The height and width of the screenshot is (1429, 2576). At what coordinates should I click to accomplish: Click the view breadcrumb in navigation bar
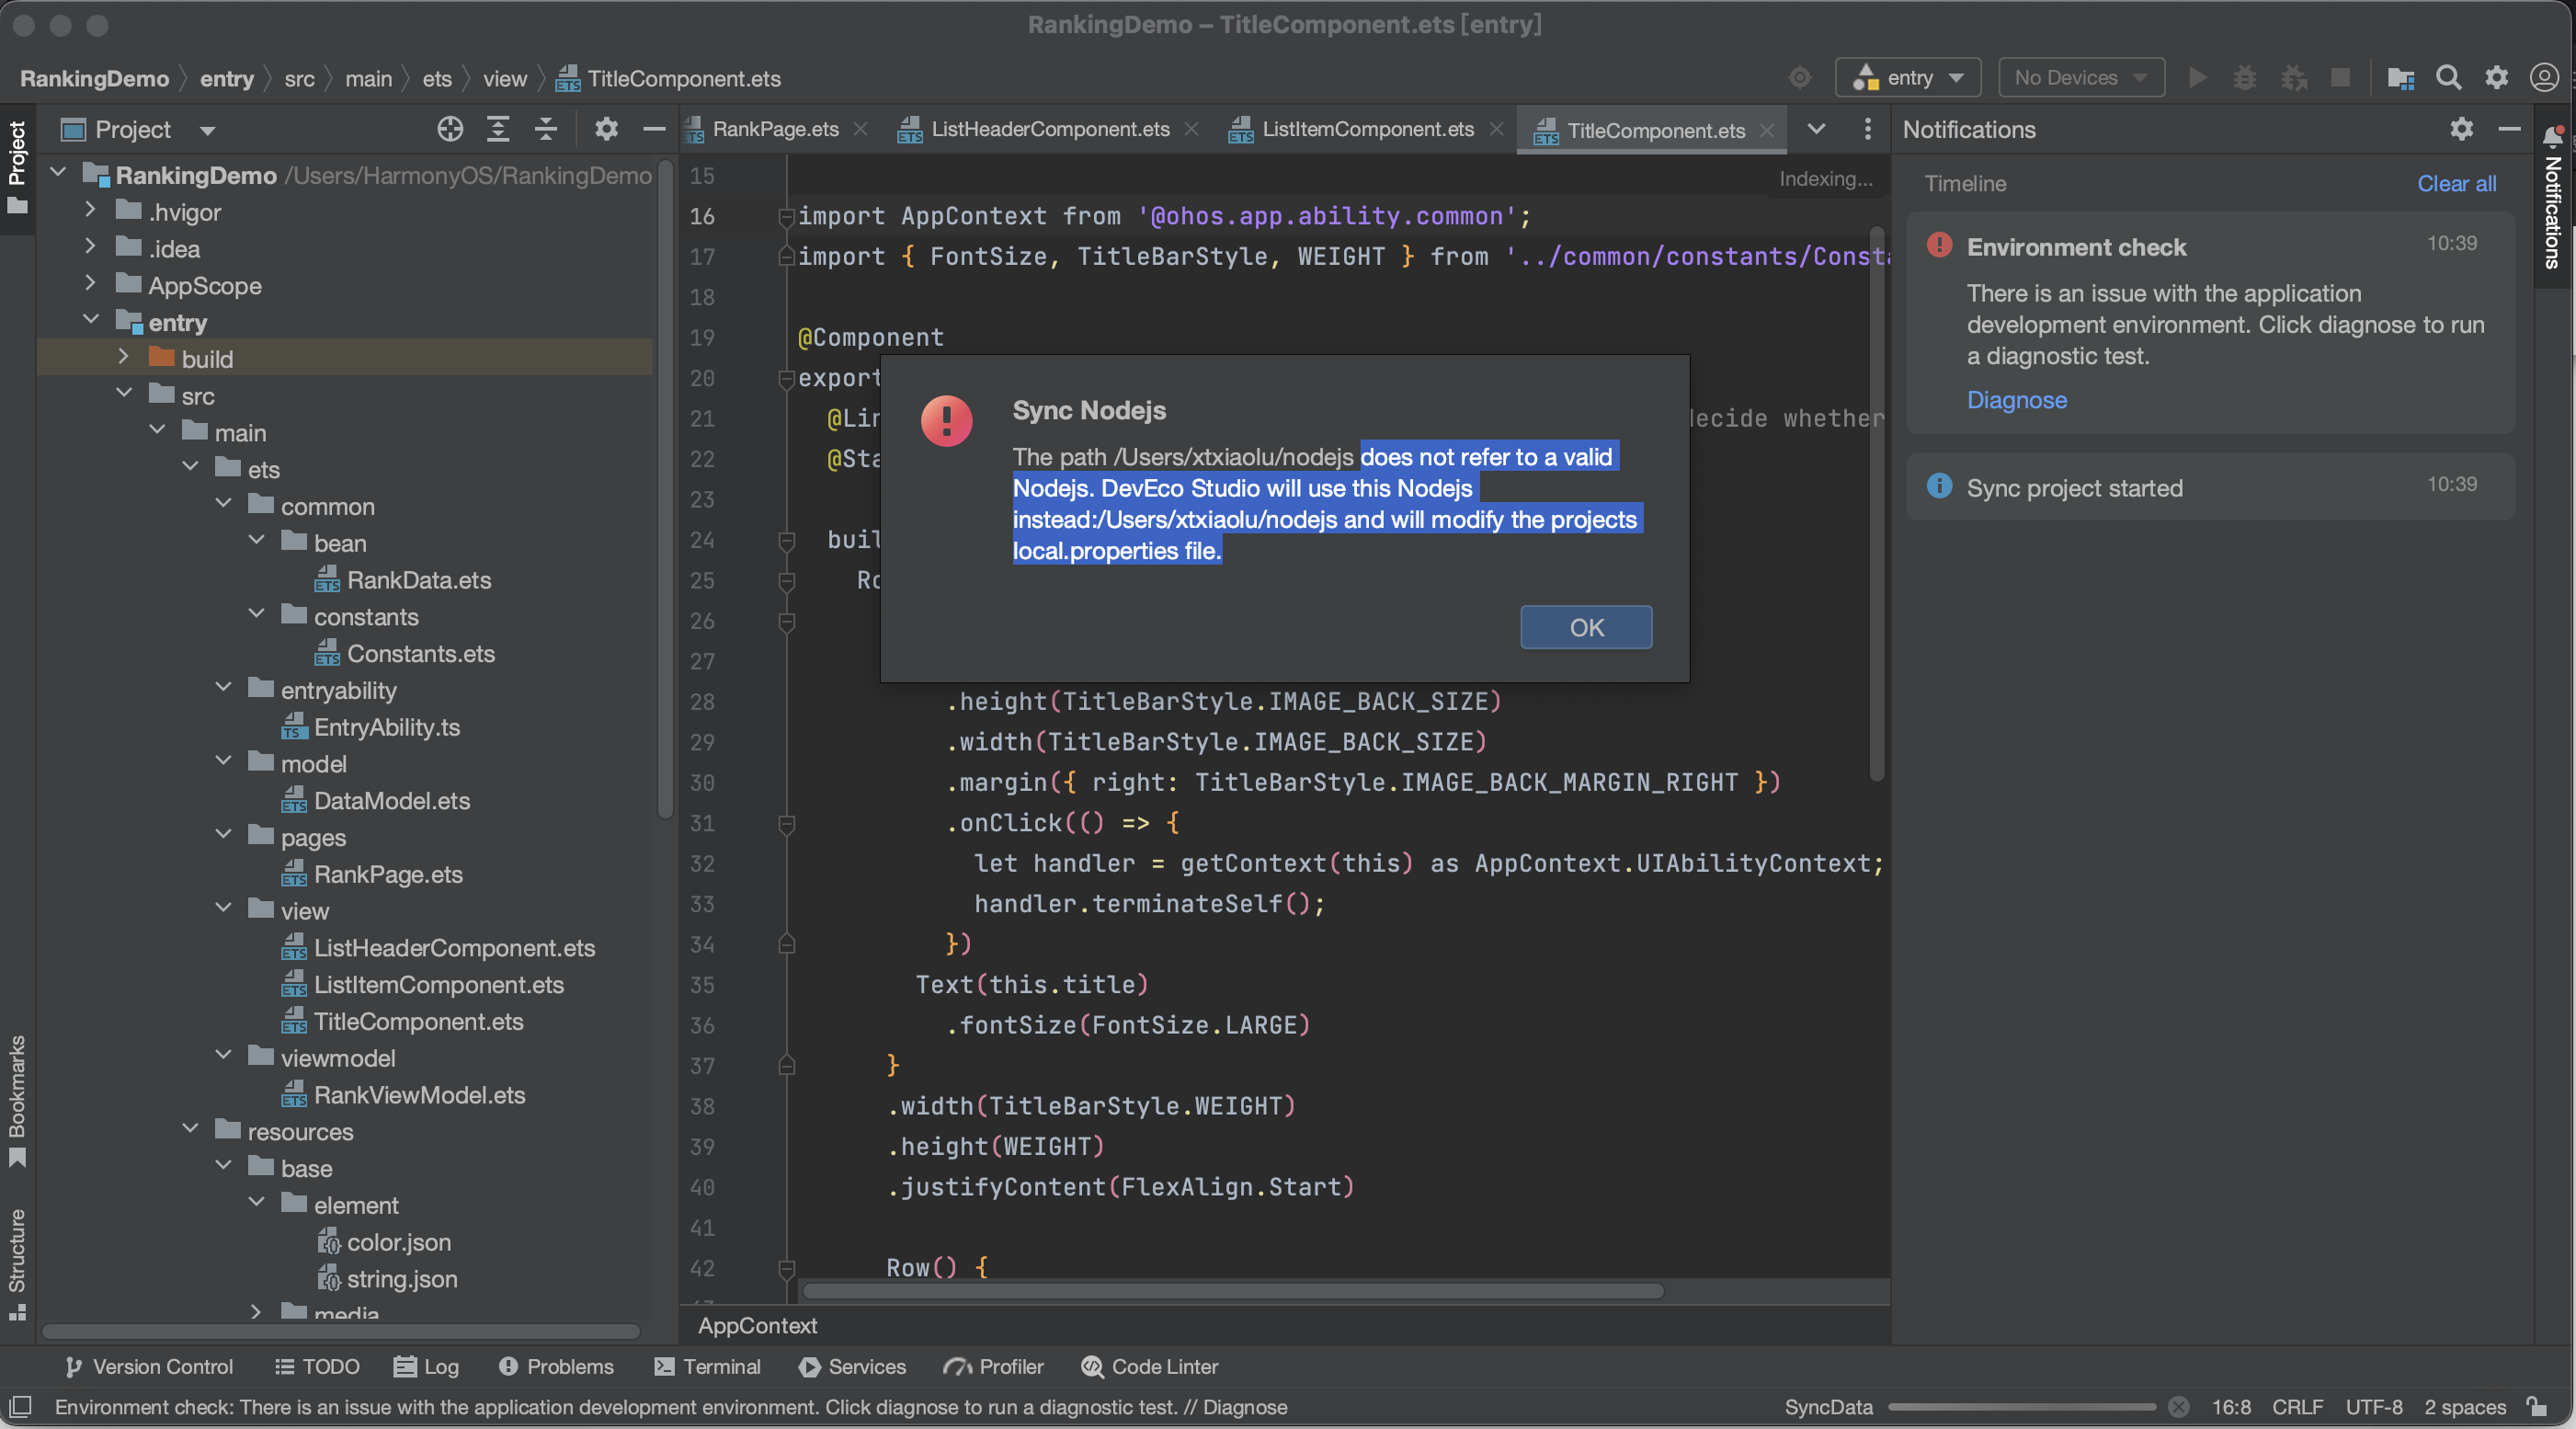[x=504, y=78]
